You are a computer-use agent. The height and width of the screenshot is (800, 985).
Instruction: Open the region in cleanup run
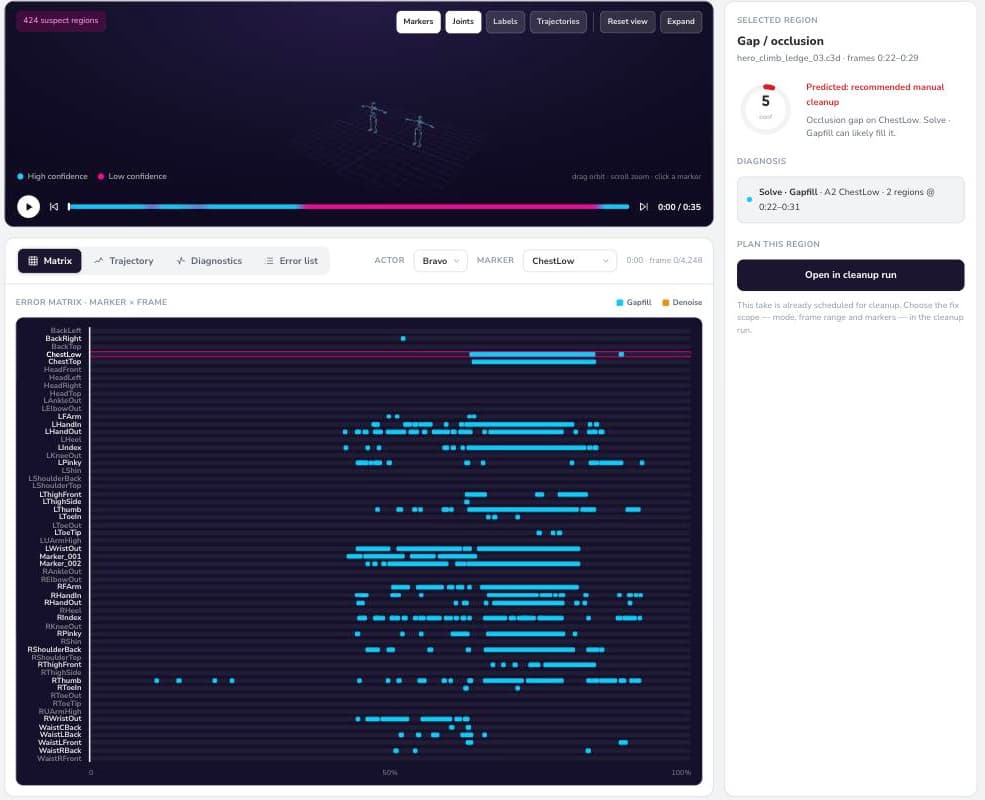[x=850, y=275]
